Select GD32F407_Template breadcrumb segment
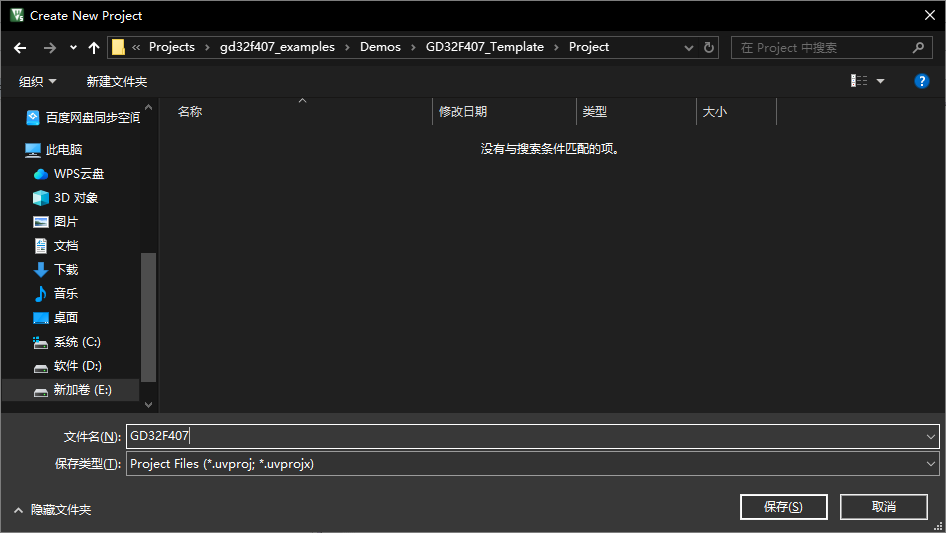Screen dimensions: 946x533 tap(484, 47)
